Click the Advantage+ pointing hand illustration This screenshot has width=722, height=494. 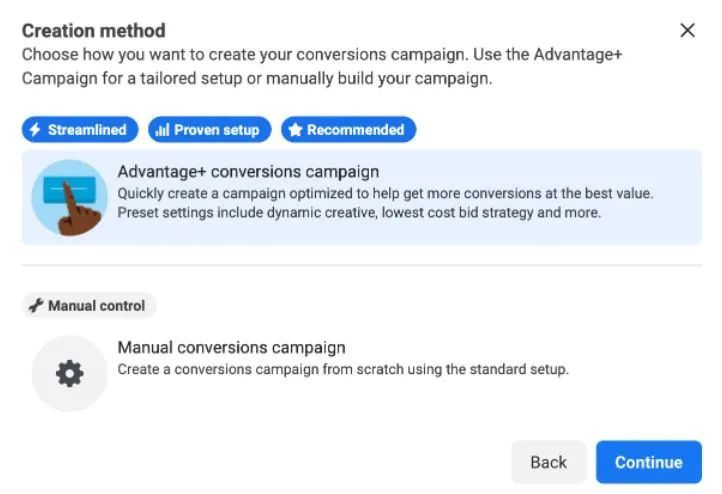tap(68, 197)
